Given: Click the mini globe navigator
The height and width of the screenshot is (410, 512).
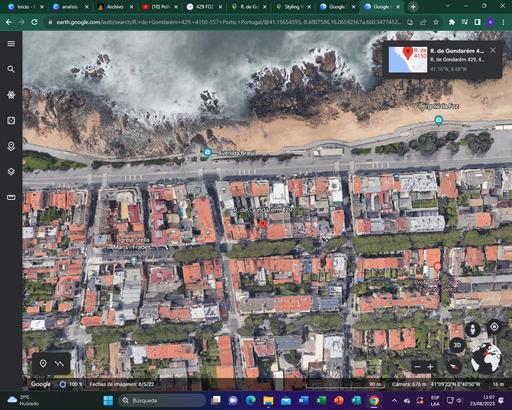Looking at the screenshot, I should (x=486, y=358).
